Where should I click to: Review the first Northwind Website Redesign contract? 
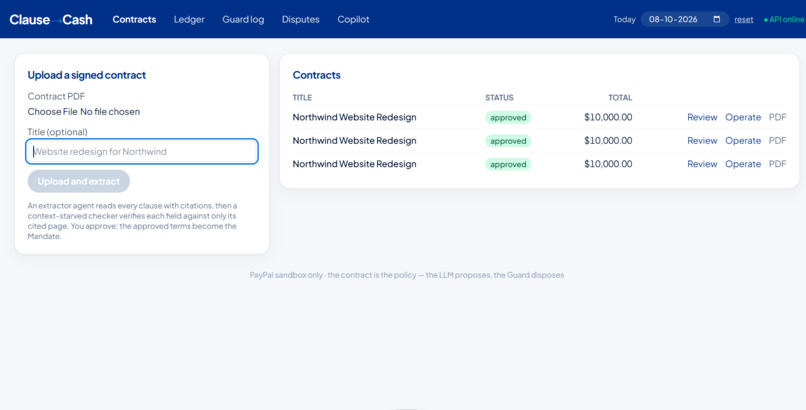pos(702,117)
